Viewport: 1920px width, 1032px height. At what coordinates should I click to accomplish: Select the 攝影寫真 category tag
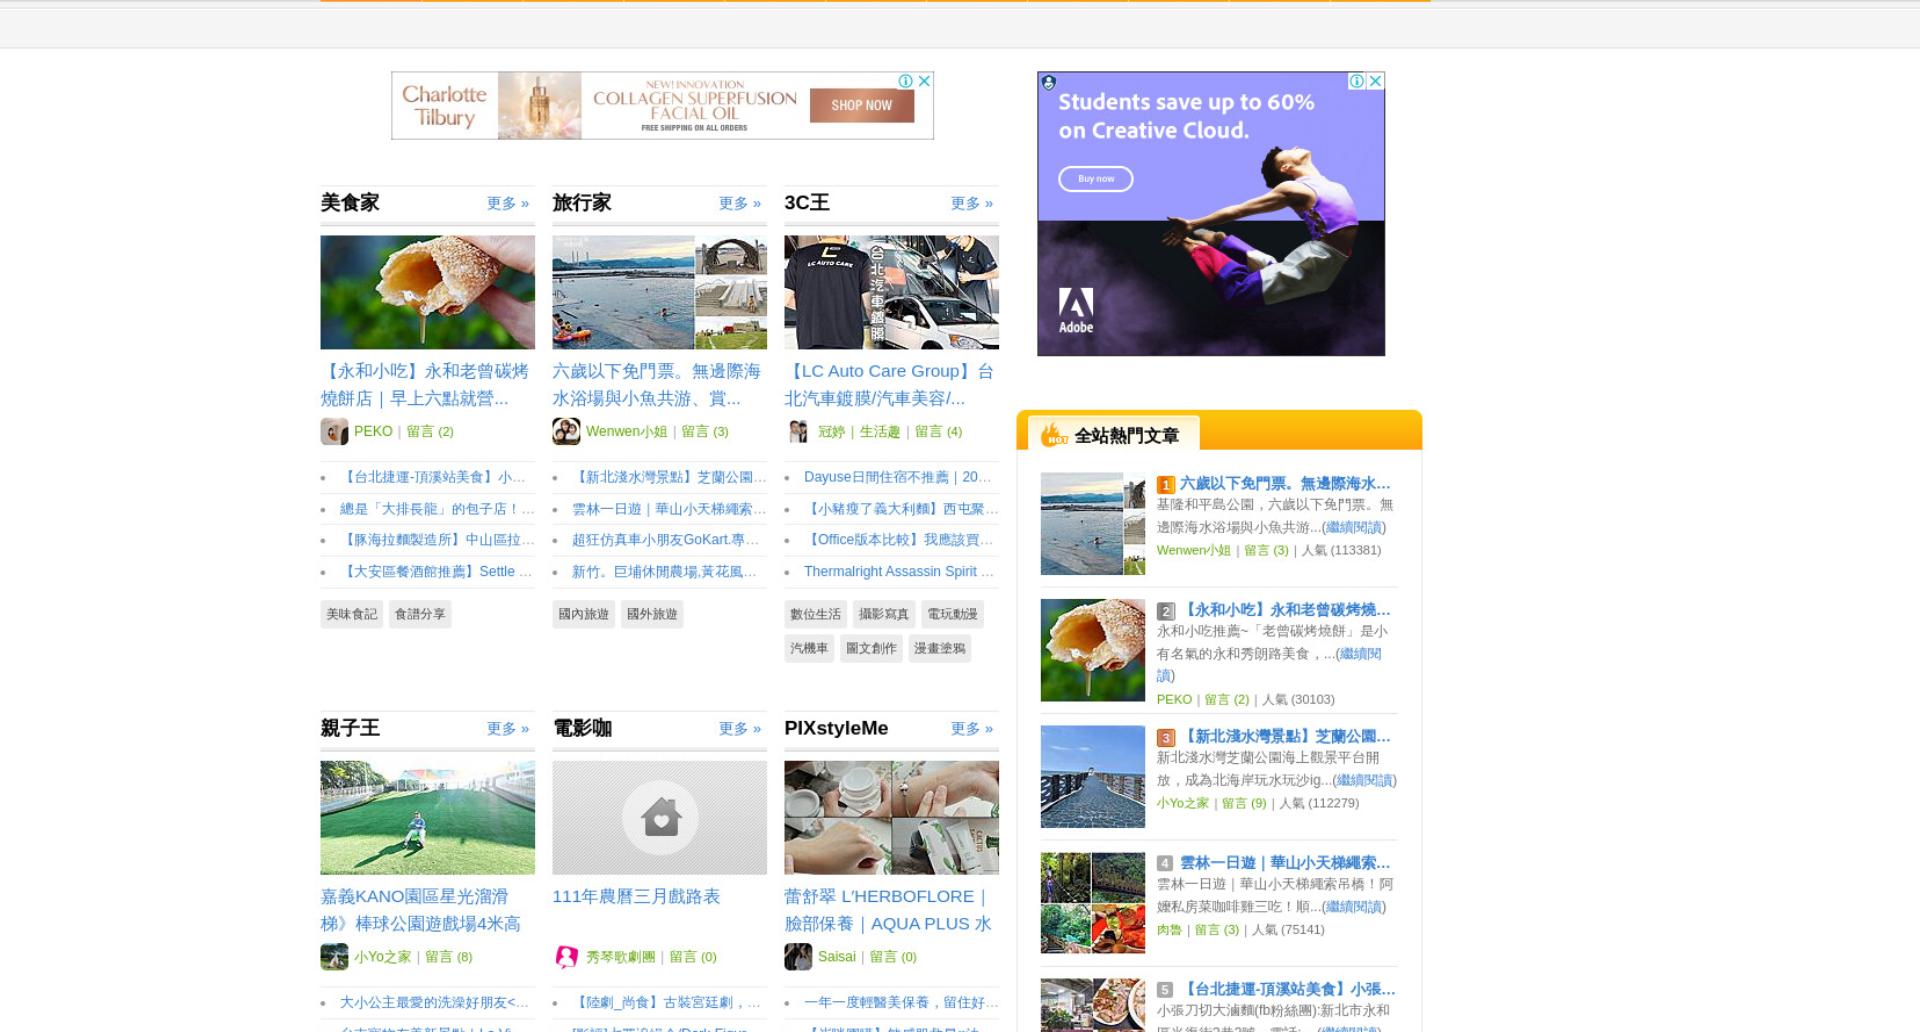884,614
